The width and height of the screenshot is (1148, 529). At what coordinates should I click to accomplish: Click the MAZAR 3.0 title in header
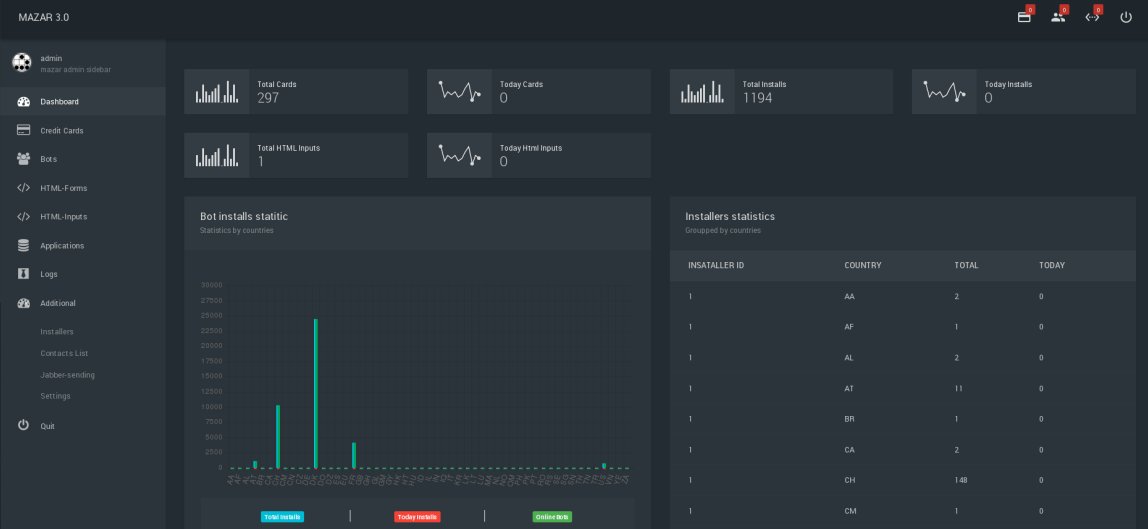[x=44, y=18]
